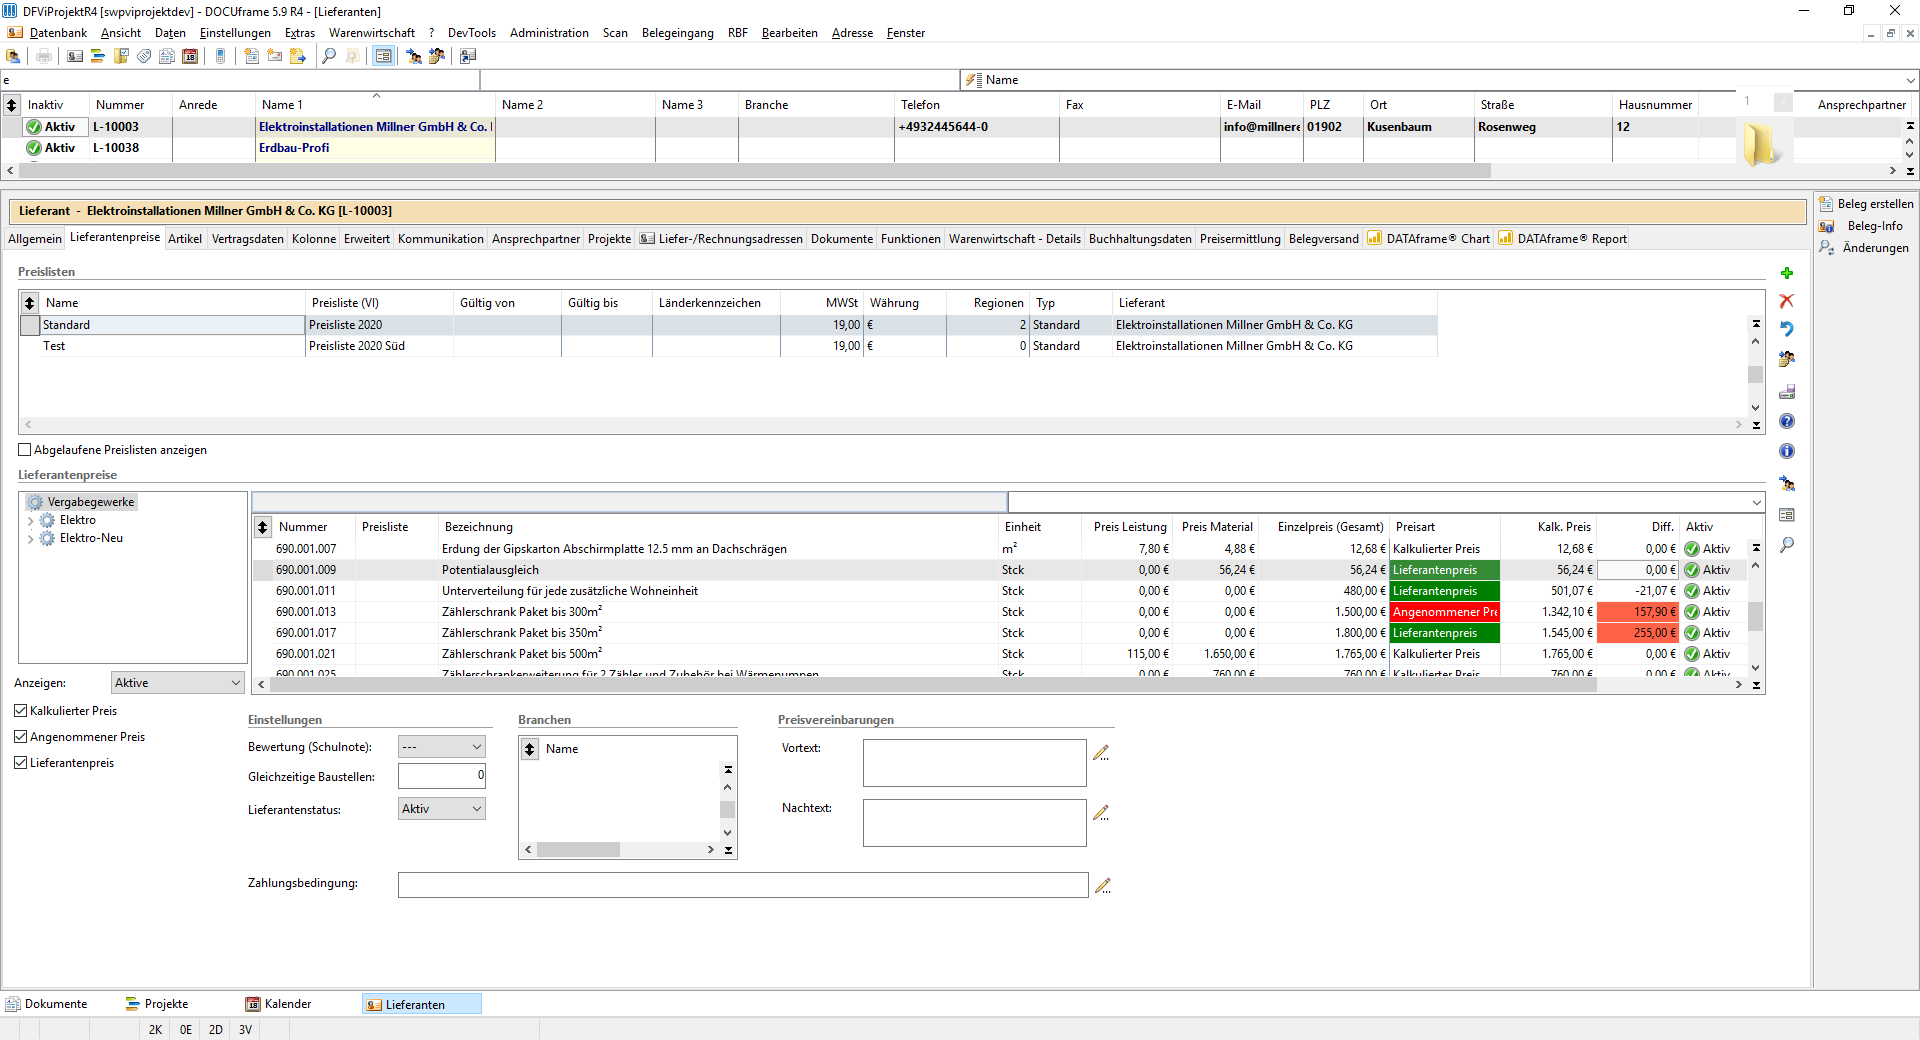Edit Zahlungsbedingung with pencil icon

click(x=1103, y=886)
